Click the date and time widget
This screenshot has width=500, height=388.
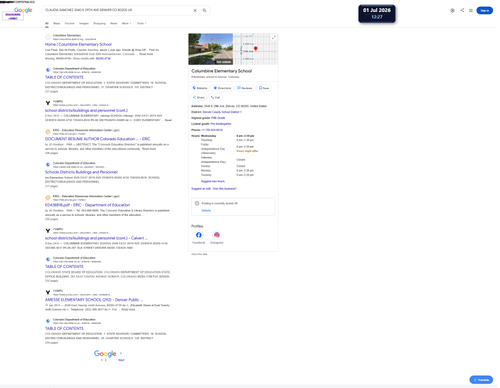[x=377, y=14]
